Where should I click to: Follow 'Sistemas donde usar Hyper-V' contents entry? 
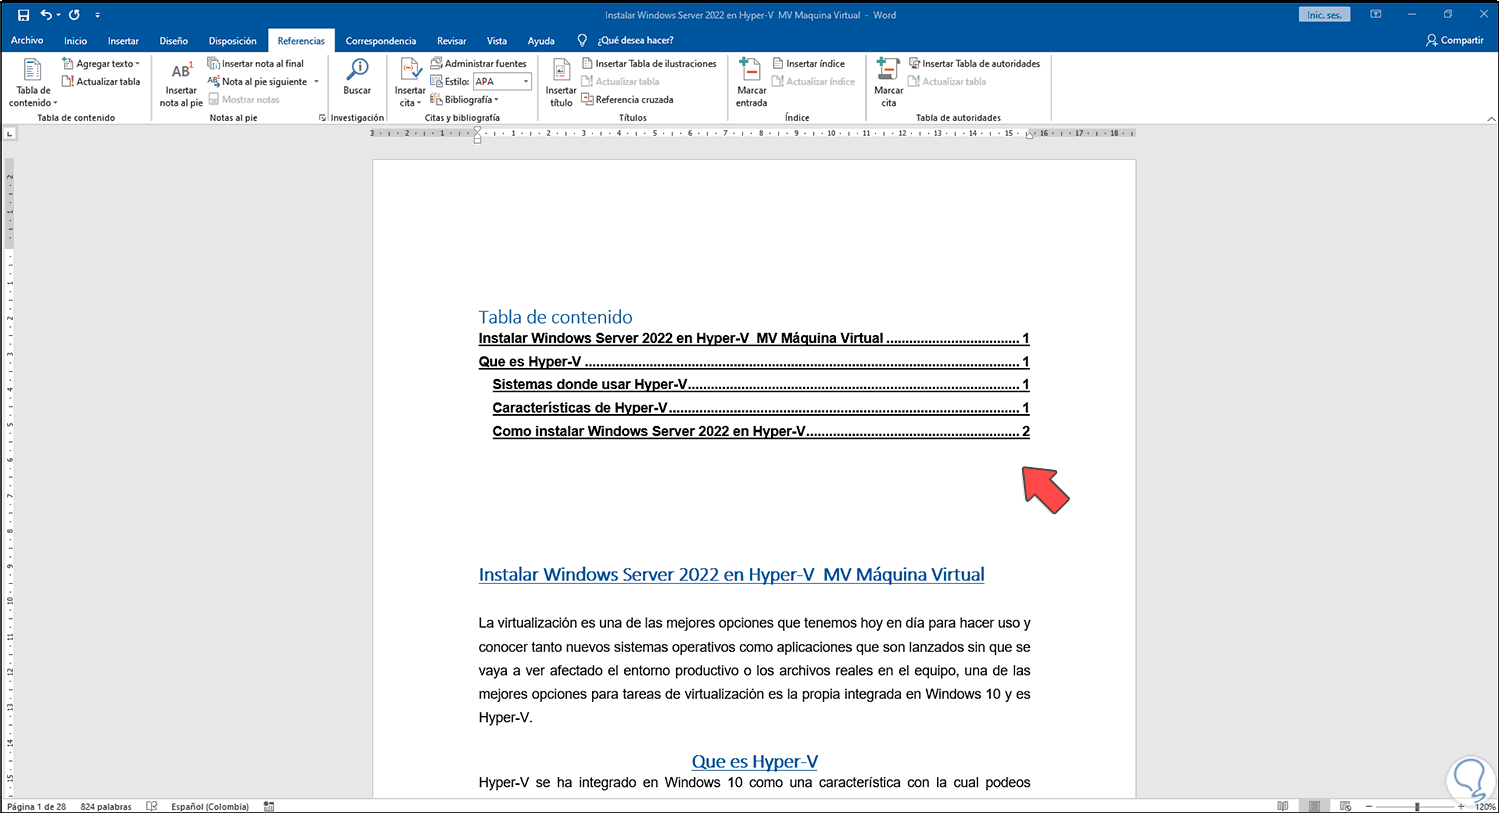point(761,385)
